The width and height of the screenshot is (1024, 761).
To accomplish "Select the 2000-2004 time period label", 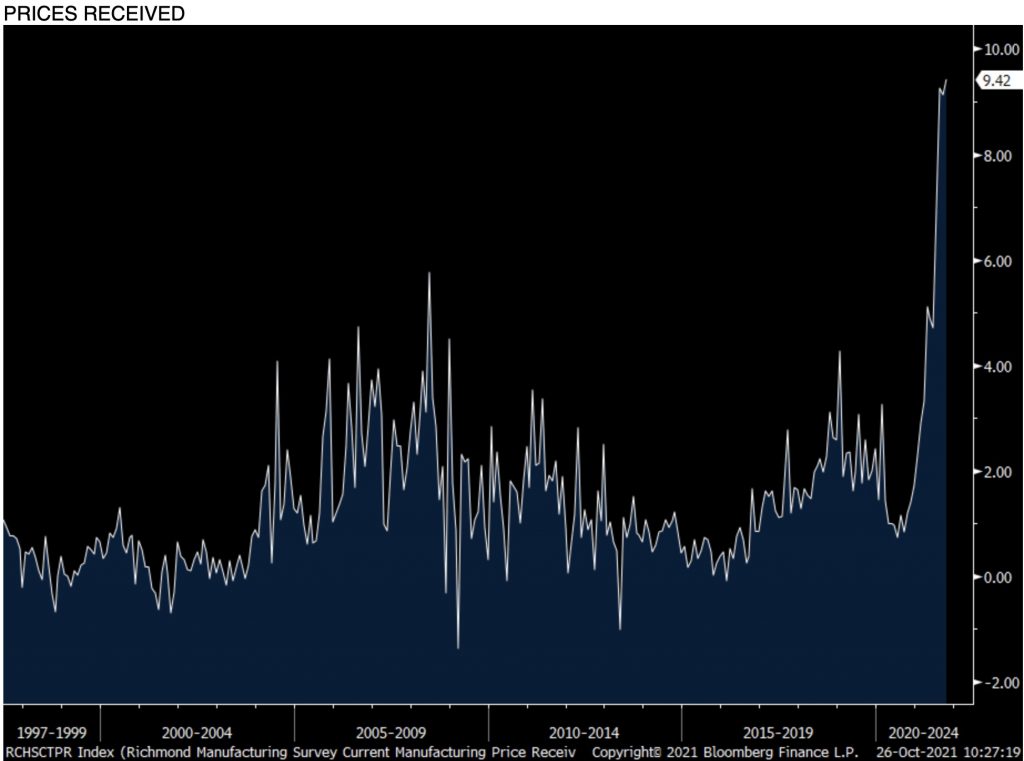I will point(197,732).
